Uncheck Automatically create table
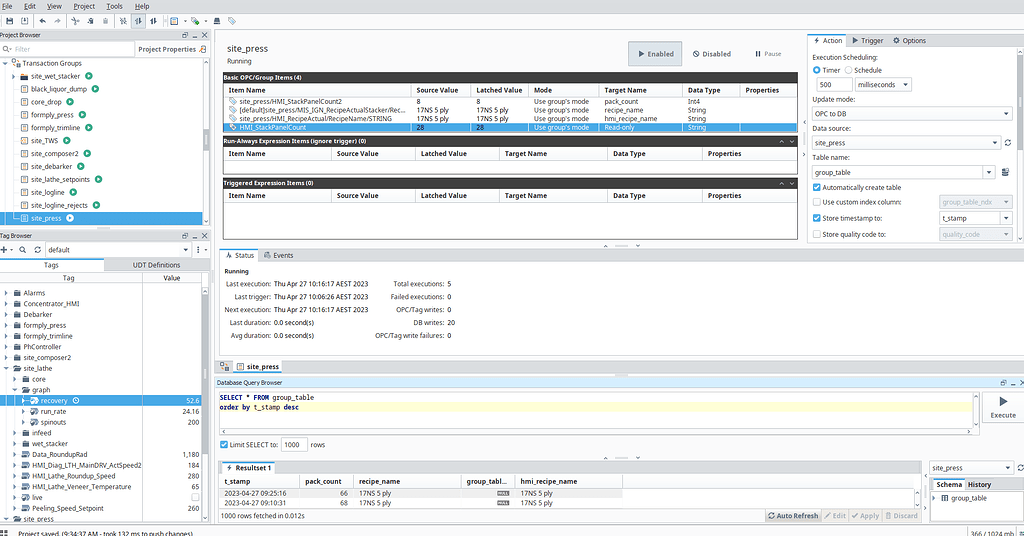 (x=817, y=187)
